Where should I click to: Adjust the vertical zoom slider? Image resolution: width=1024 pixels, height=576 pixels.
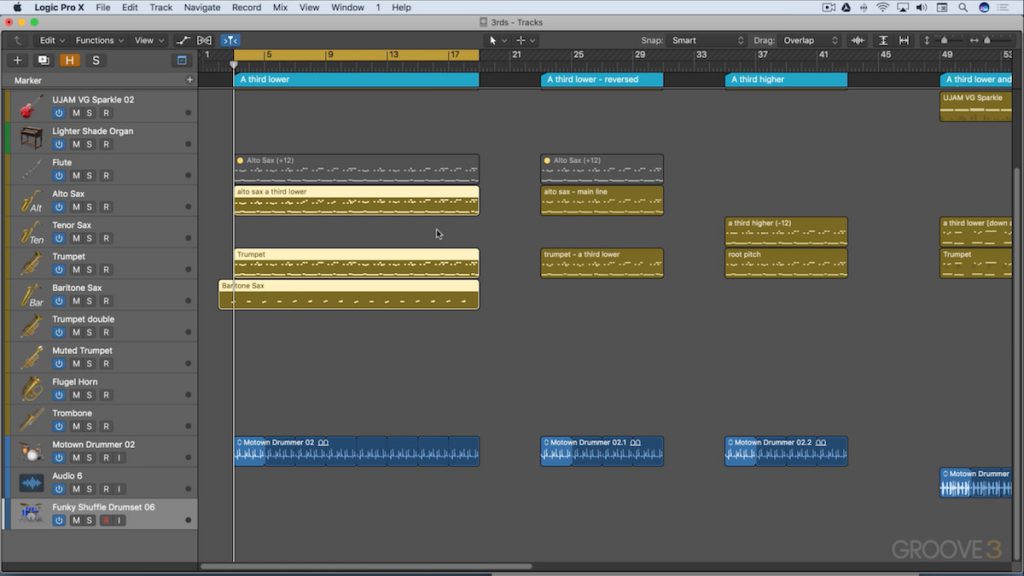944,40
